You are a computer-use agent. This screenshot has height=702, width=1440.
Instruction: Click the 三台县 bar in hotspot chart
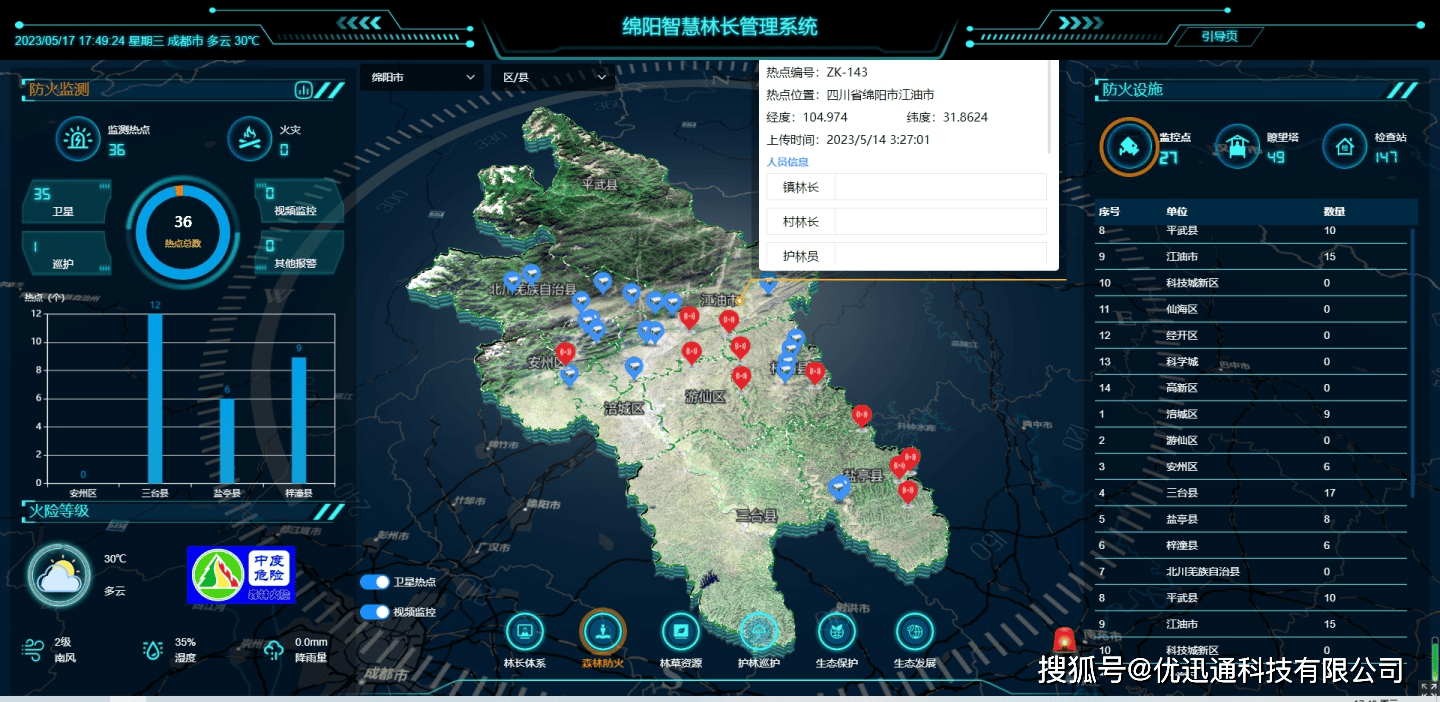pyautogui.click(x=155, y=399)
